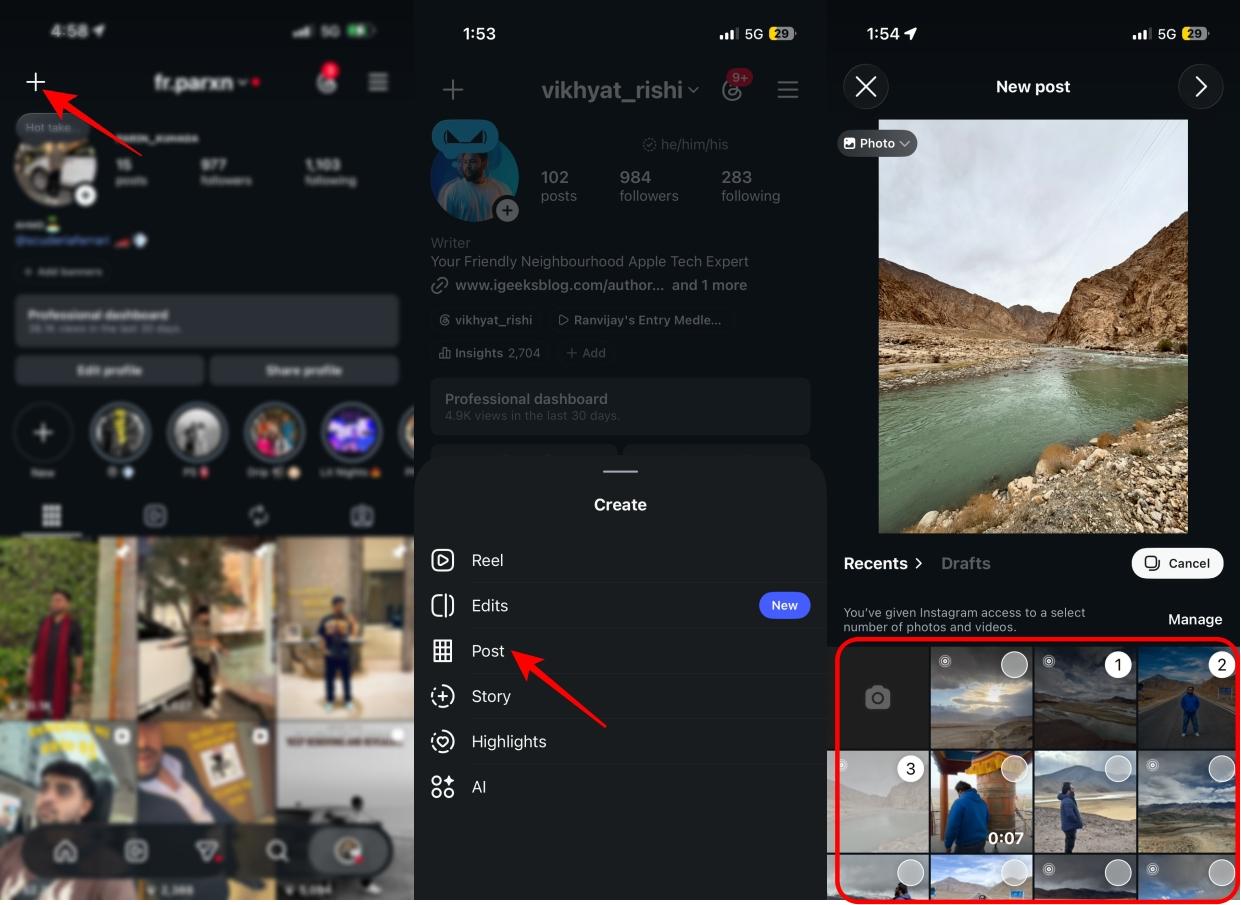Open the www.igeeksblog.com/author link
Image resolution: width=1241 pixels, height=905 pixels.
[x=560, y=285]
